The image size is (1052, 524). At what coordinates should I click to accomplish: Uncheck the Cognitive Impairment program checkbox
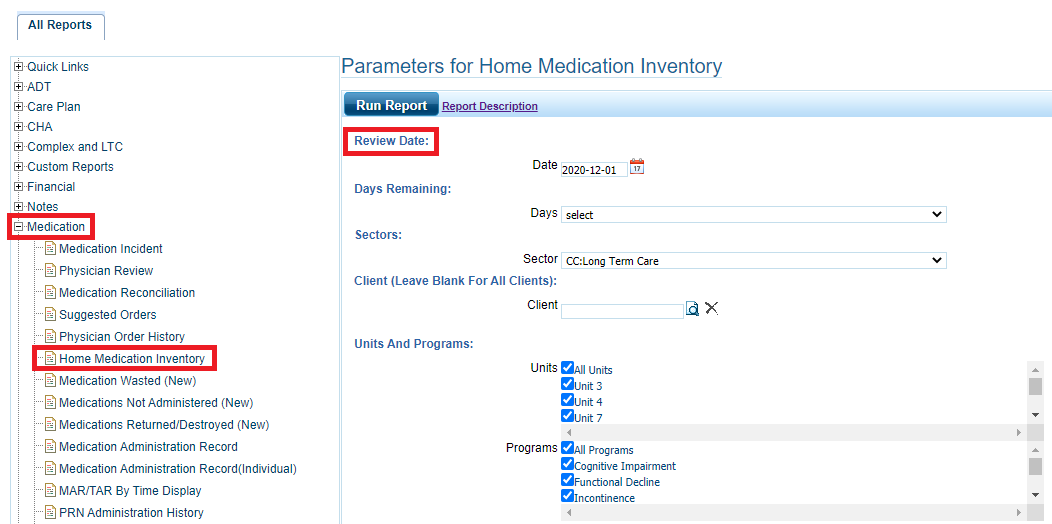tap(568, 464)
